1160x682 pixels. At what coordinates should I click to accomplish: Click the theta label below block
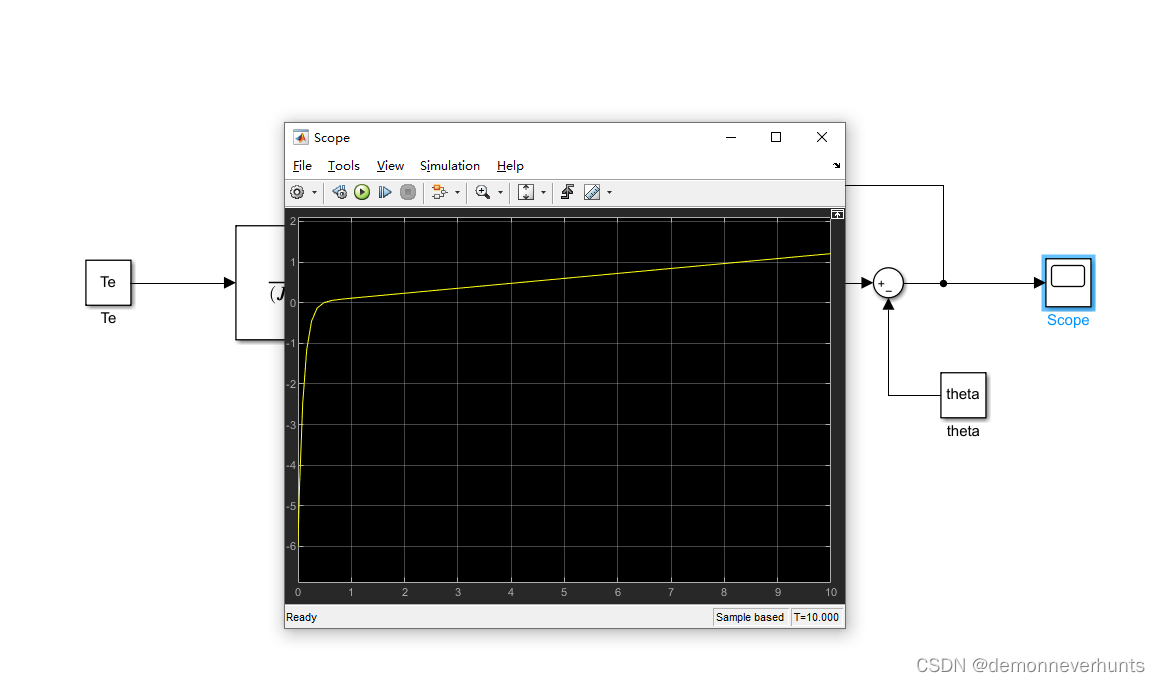tap(963, 431)
